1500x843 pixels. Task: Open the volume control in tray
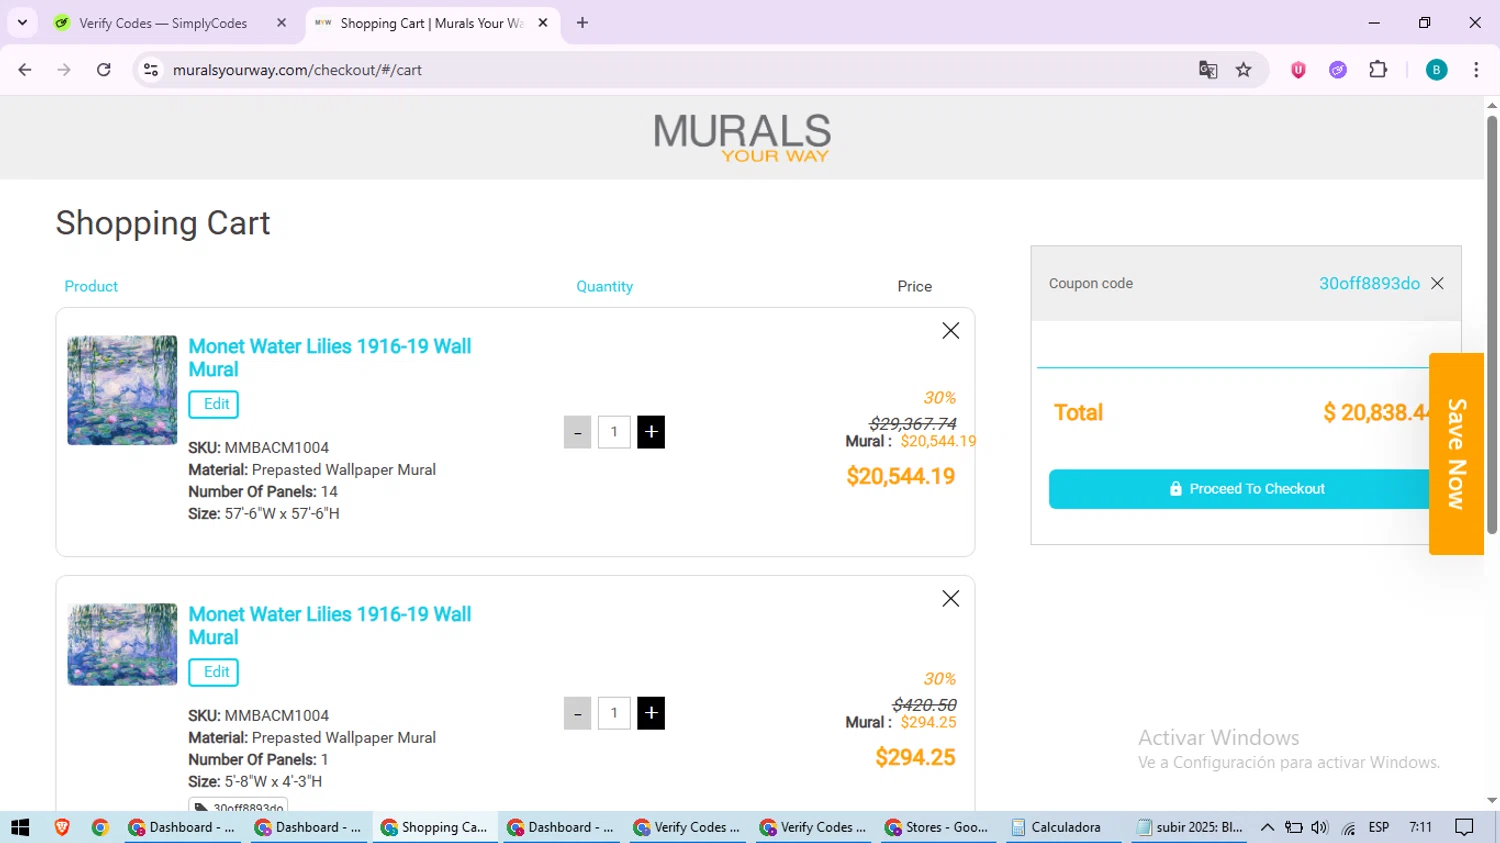point(1320,827)
